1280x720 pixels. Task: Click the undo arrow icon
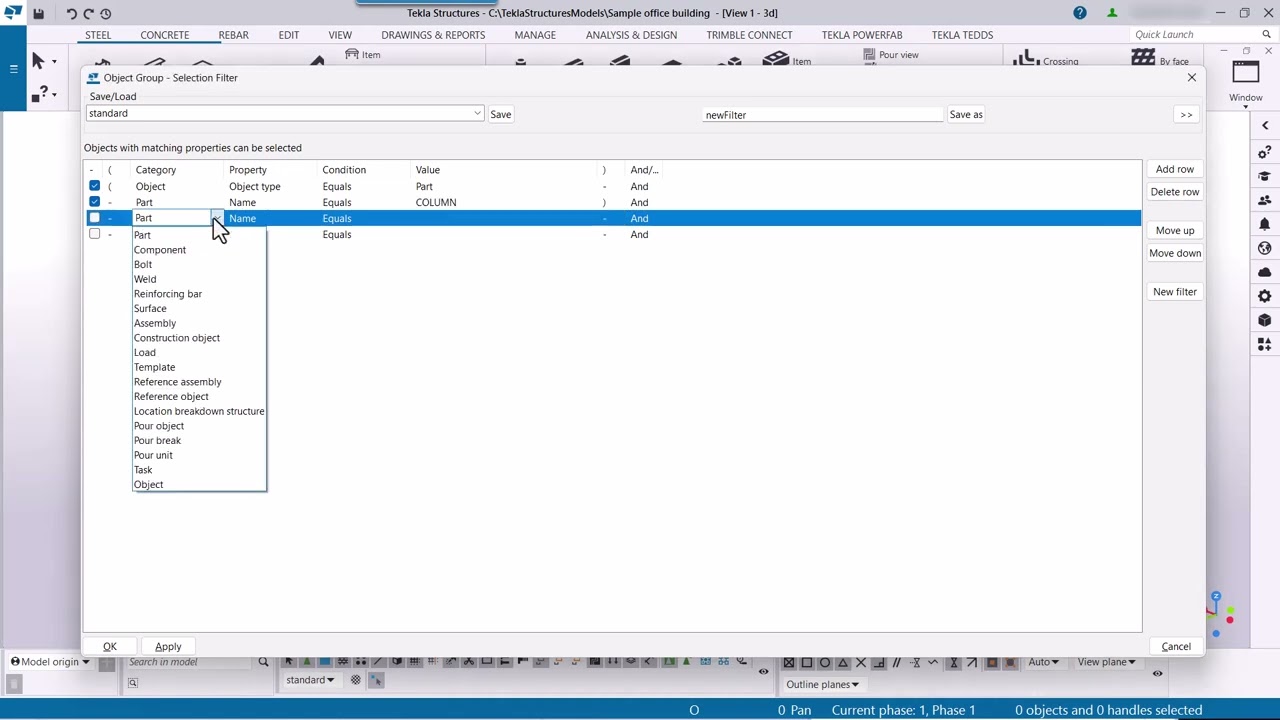point(71,13)
